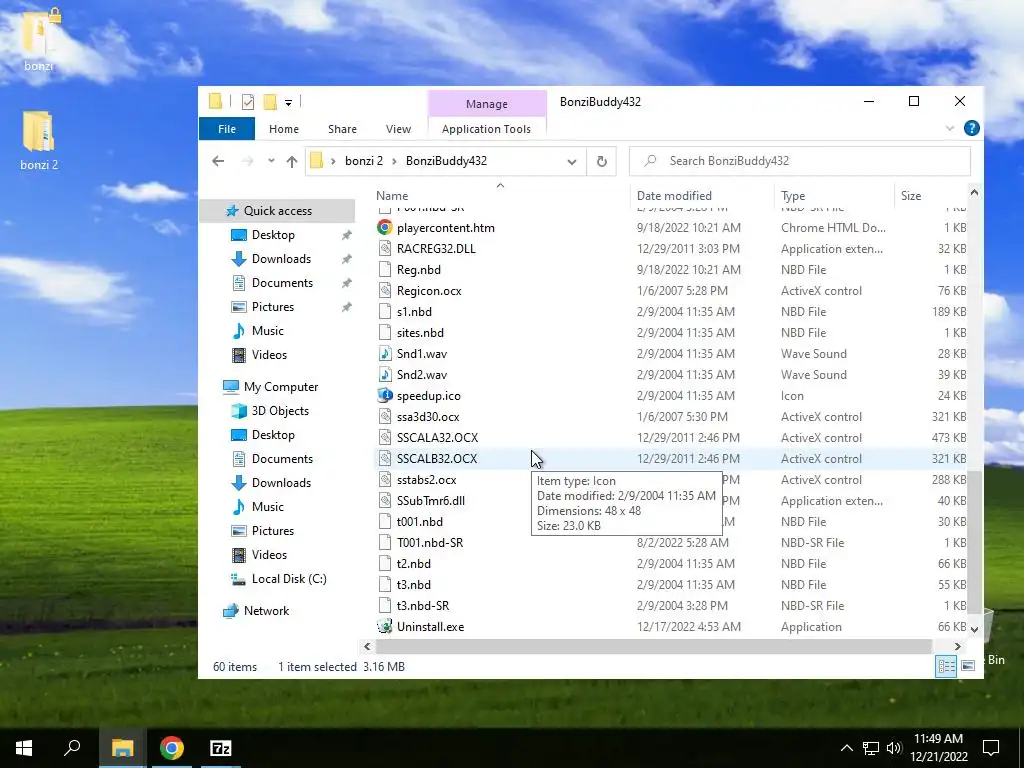Open Music under Quick access

(x=267, y=331)
